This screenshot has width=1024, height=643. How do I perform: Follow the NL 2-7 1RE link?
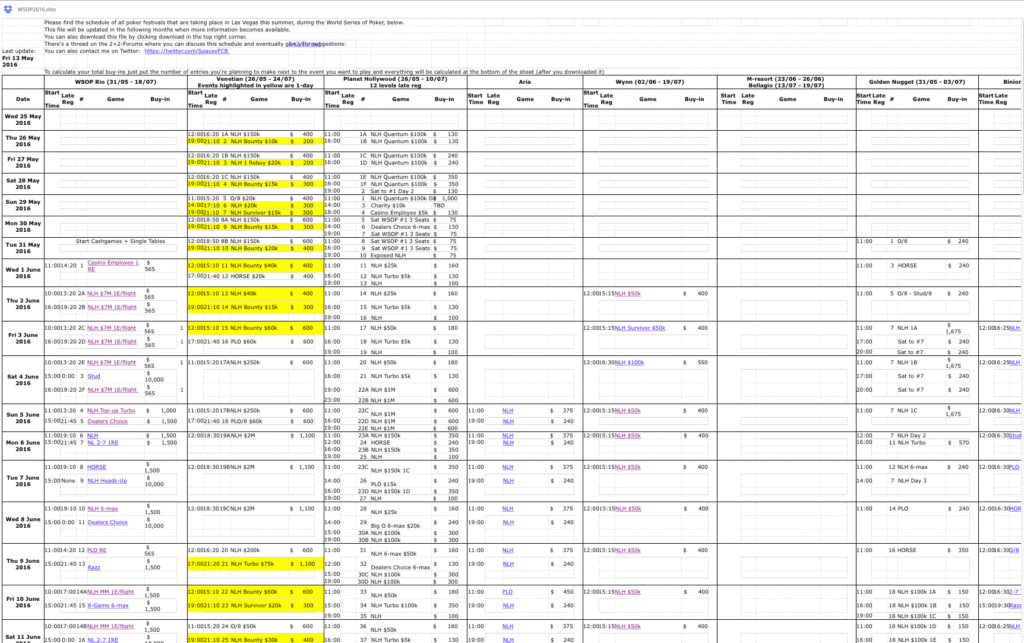point(104,638)
